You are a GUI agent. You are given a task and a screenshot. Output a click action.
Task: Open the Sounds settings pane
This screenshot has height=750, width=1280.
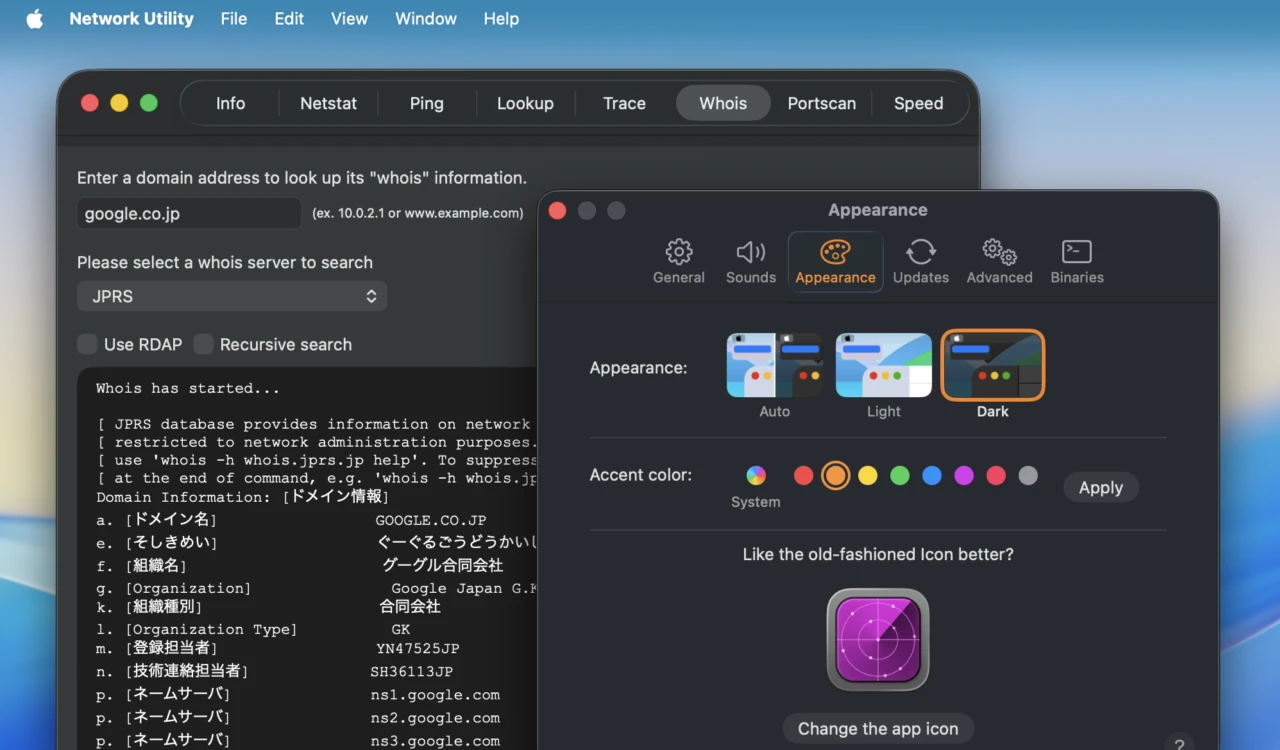(750, 260)
